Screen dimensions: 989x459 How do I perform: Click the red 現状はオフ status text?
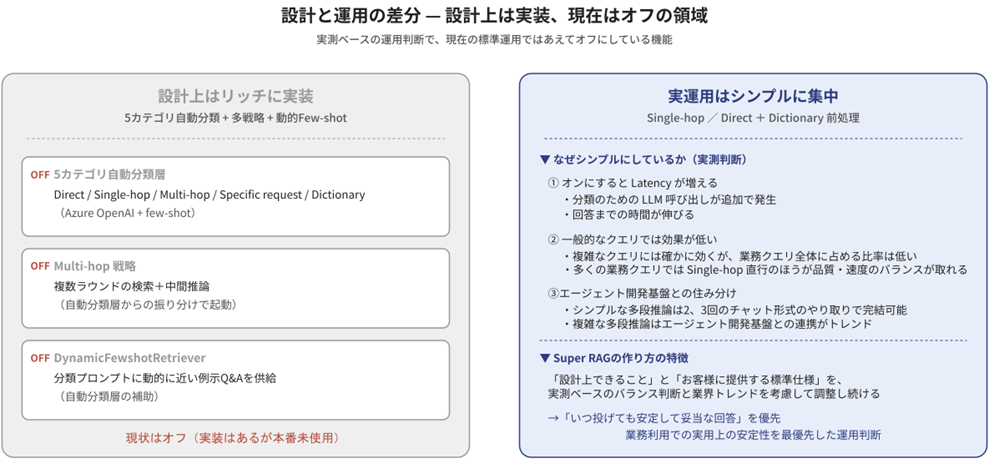235,438
